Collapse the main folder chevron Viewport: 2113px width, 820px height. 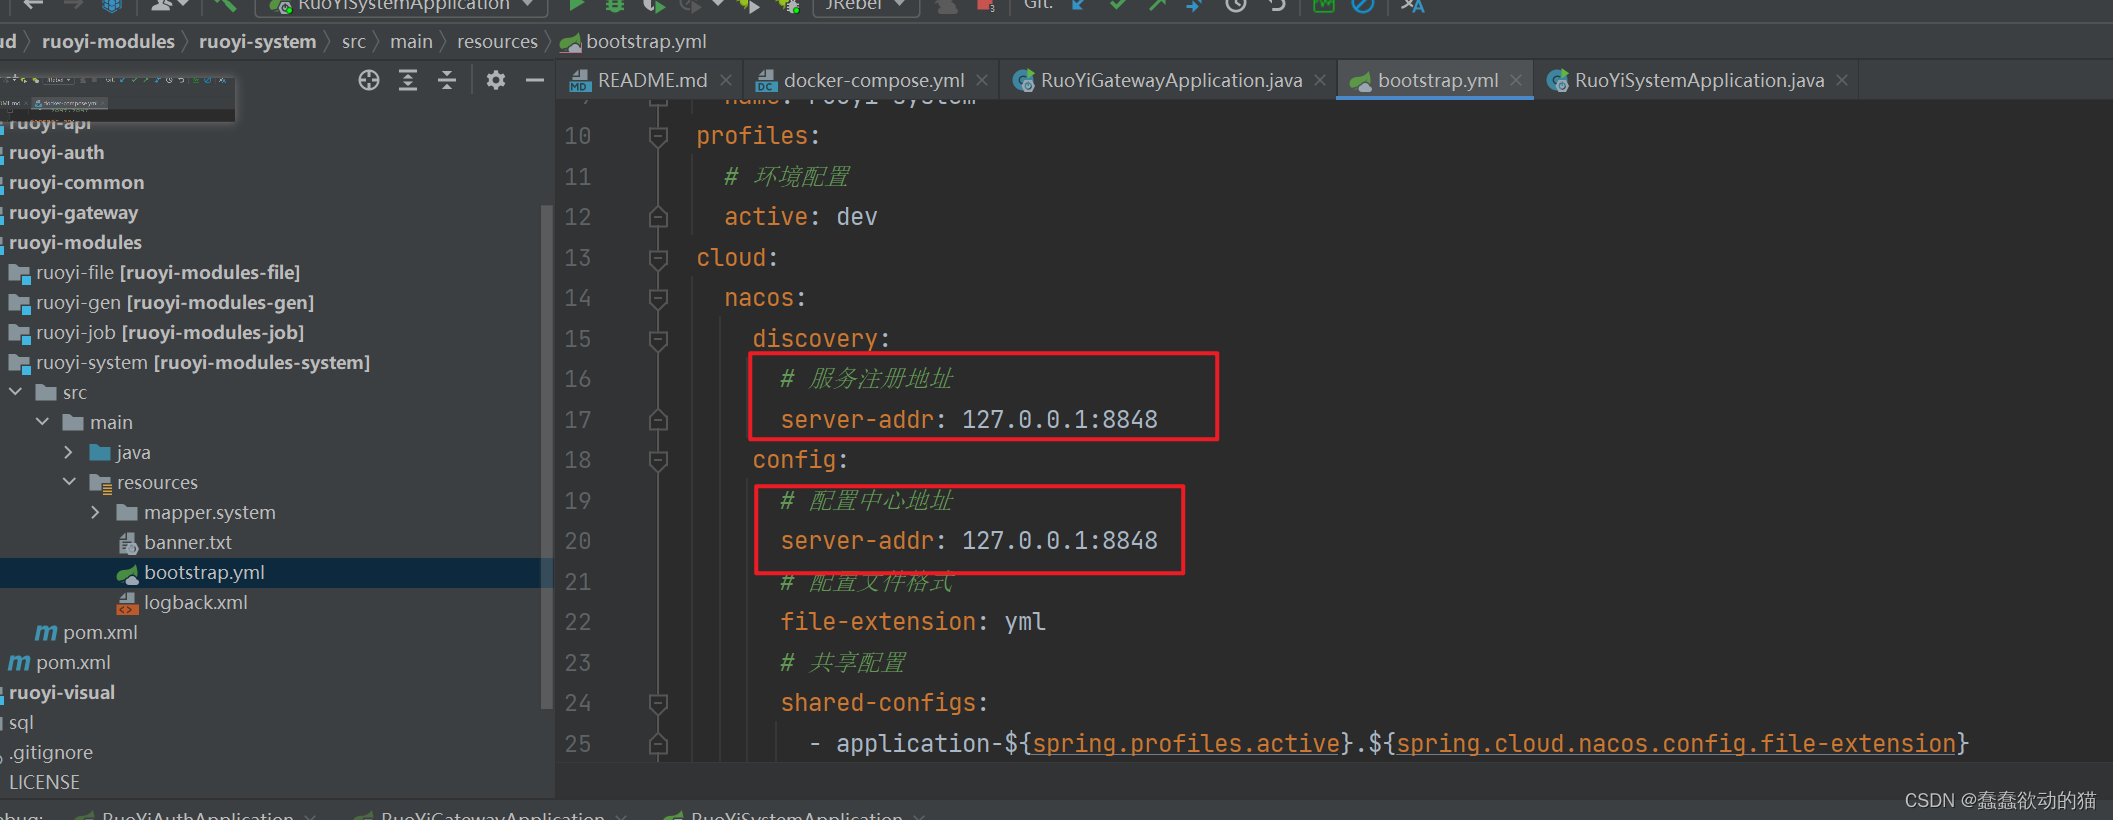point(43,422)
